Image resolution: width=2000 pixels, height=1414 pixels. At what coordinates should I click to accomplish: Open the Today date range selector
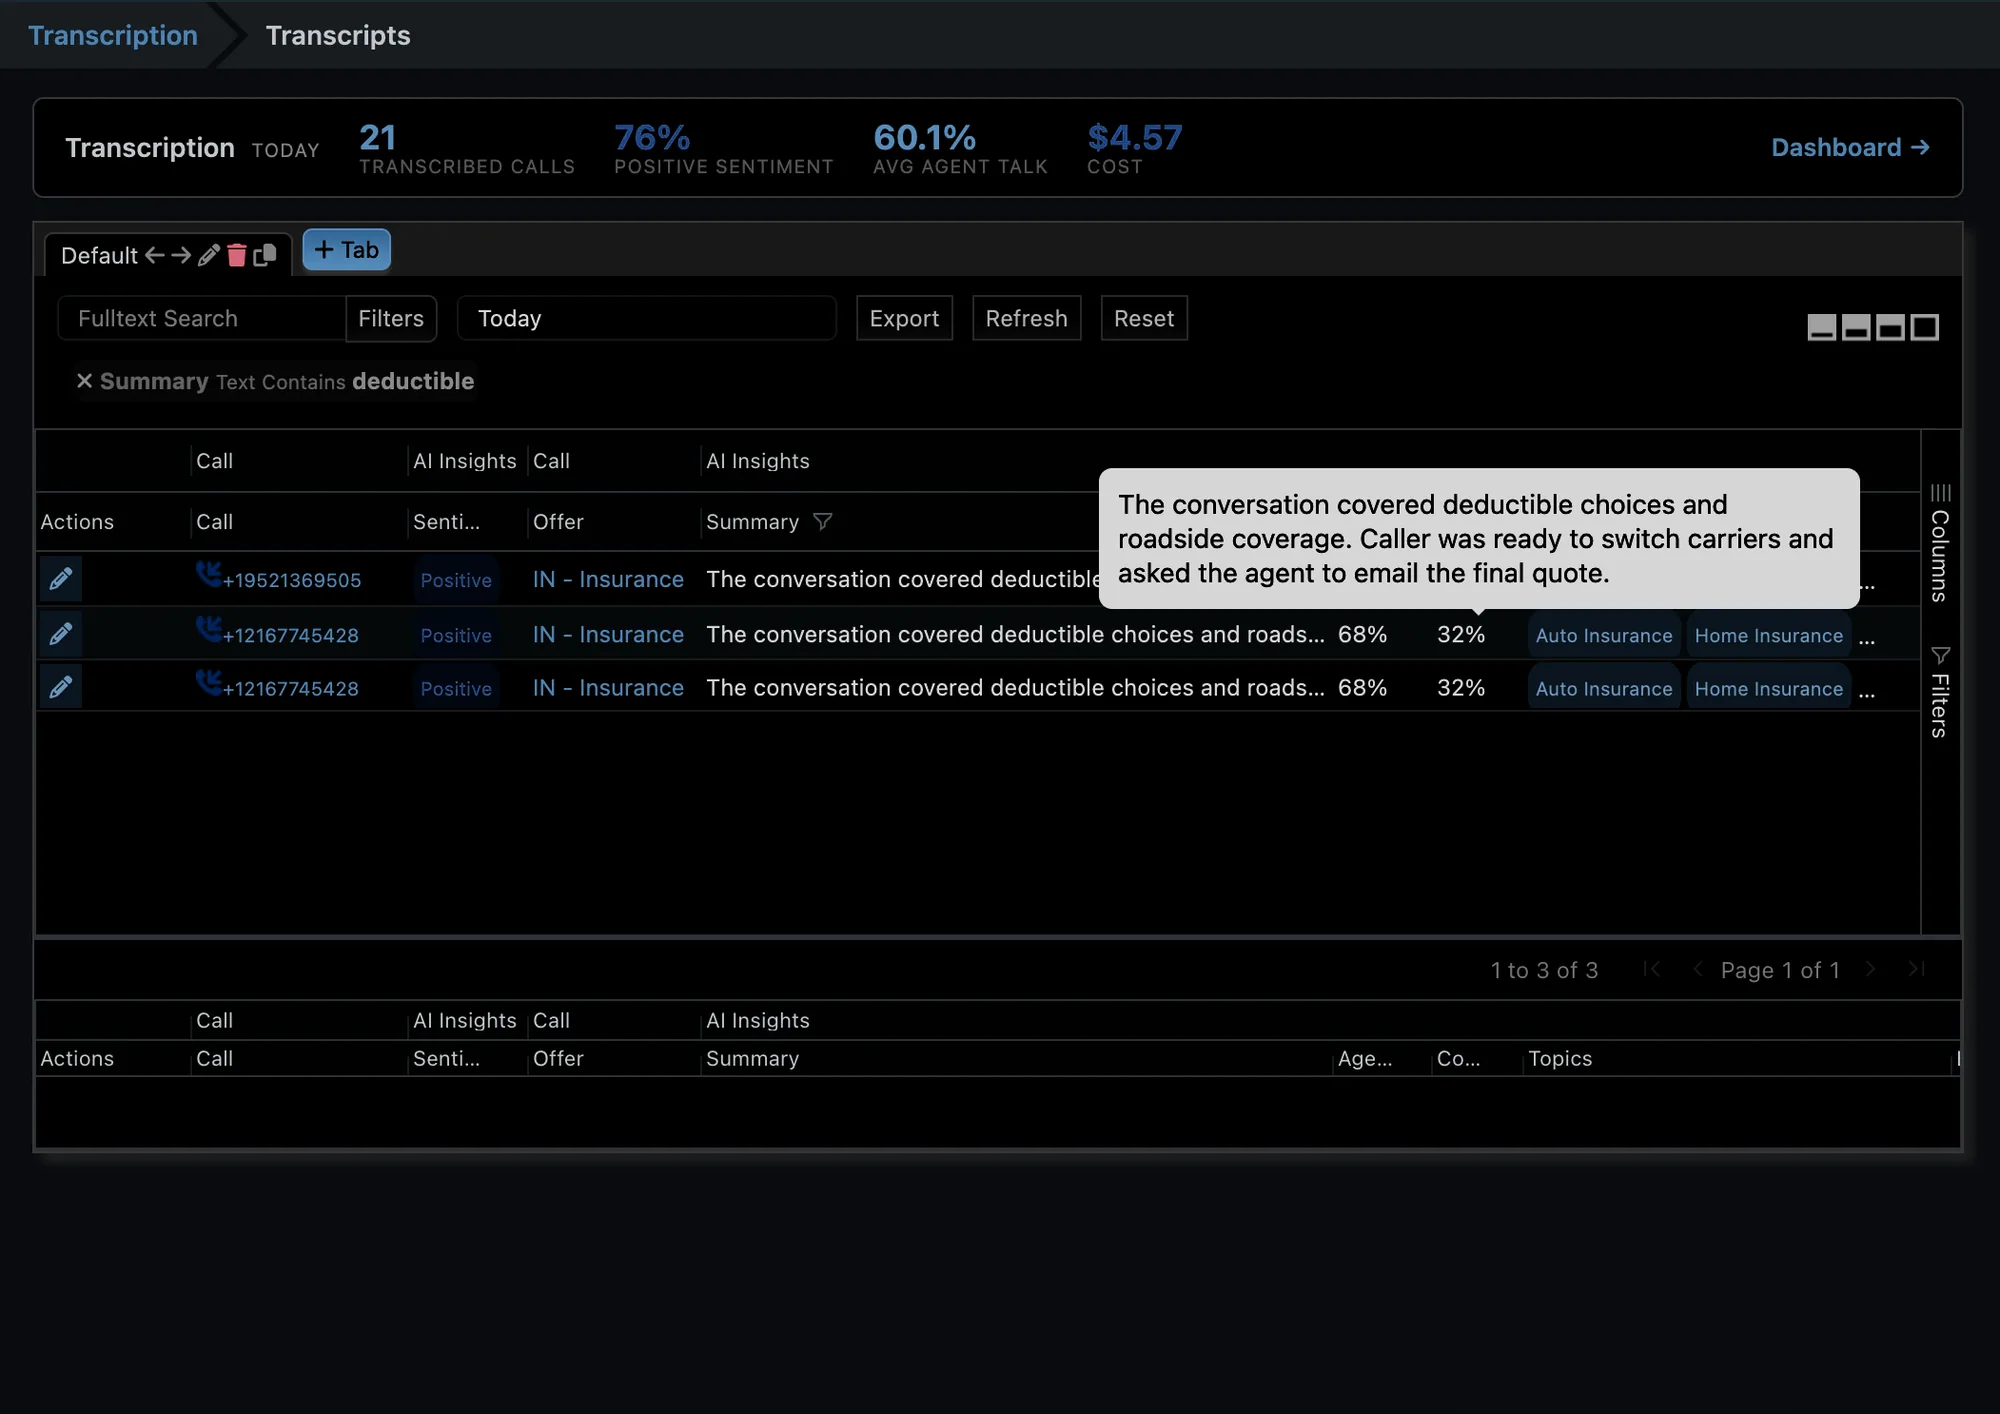(646, 318)
